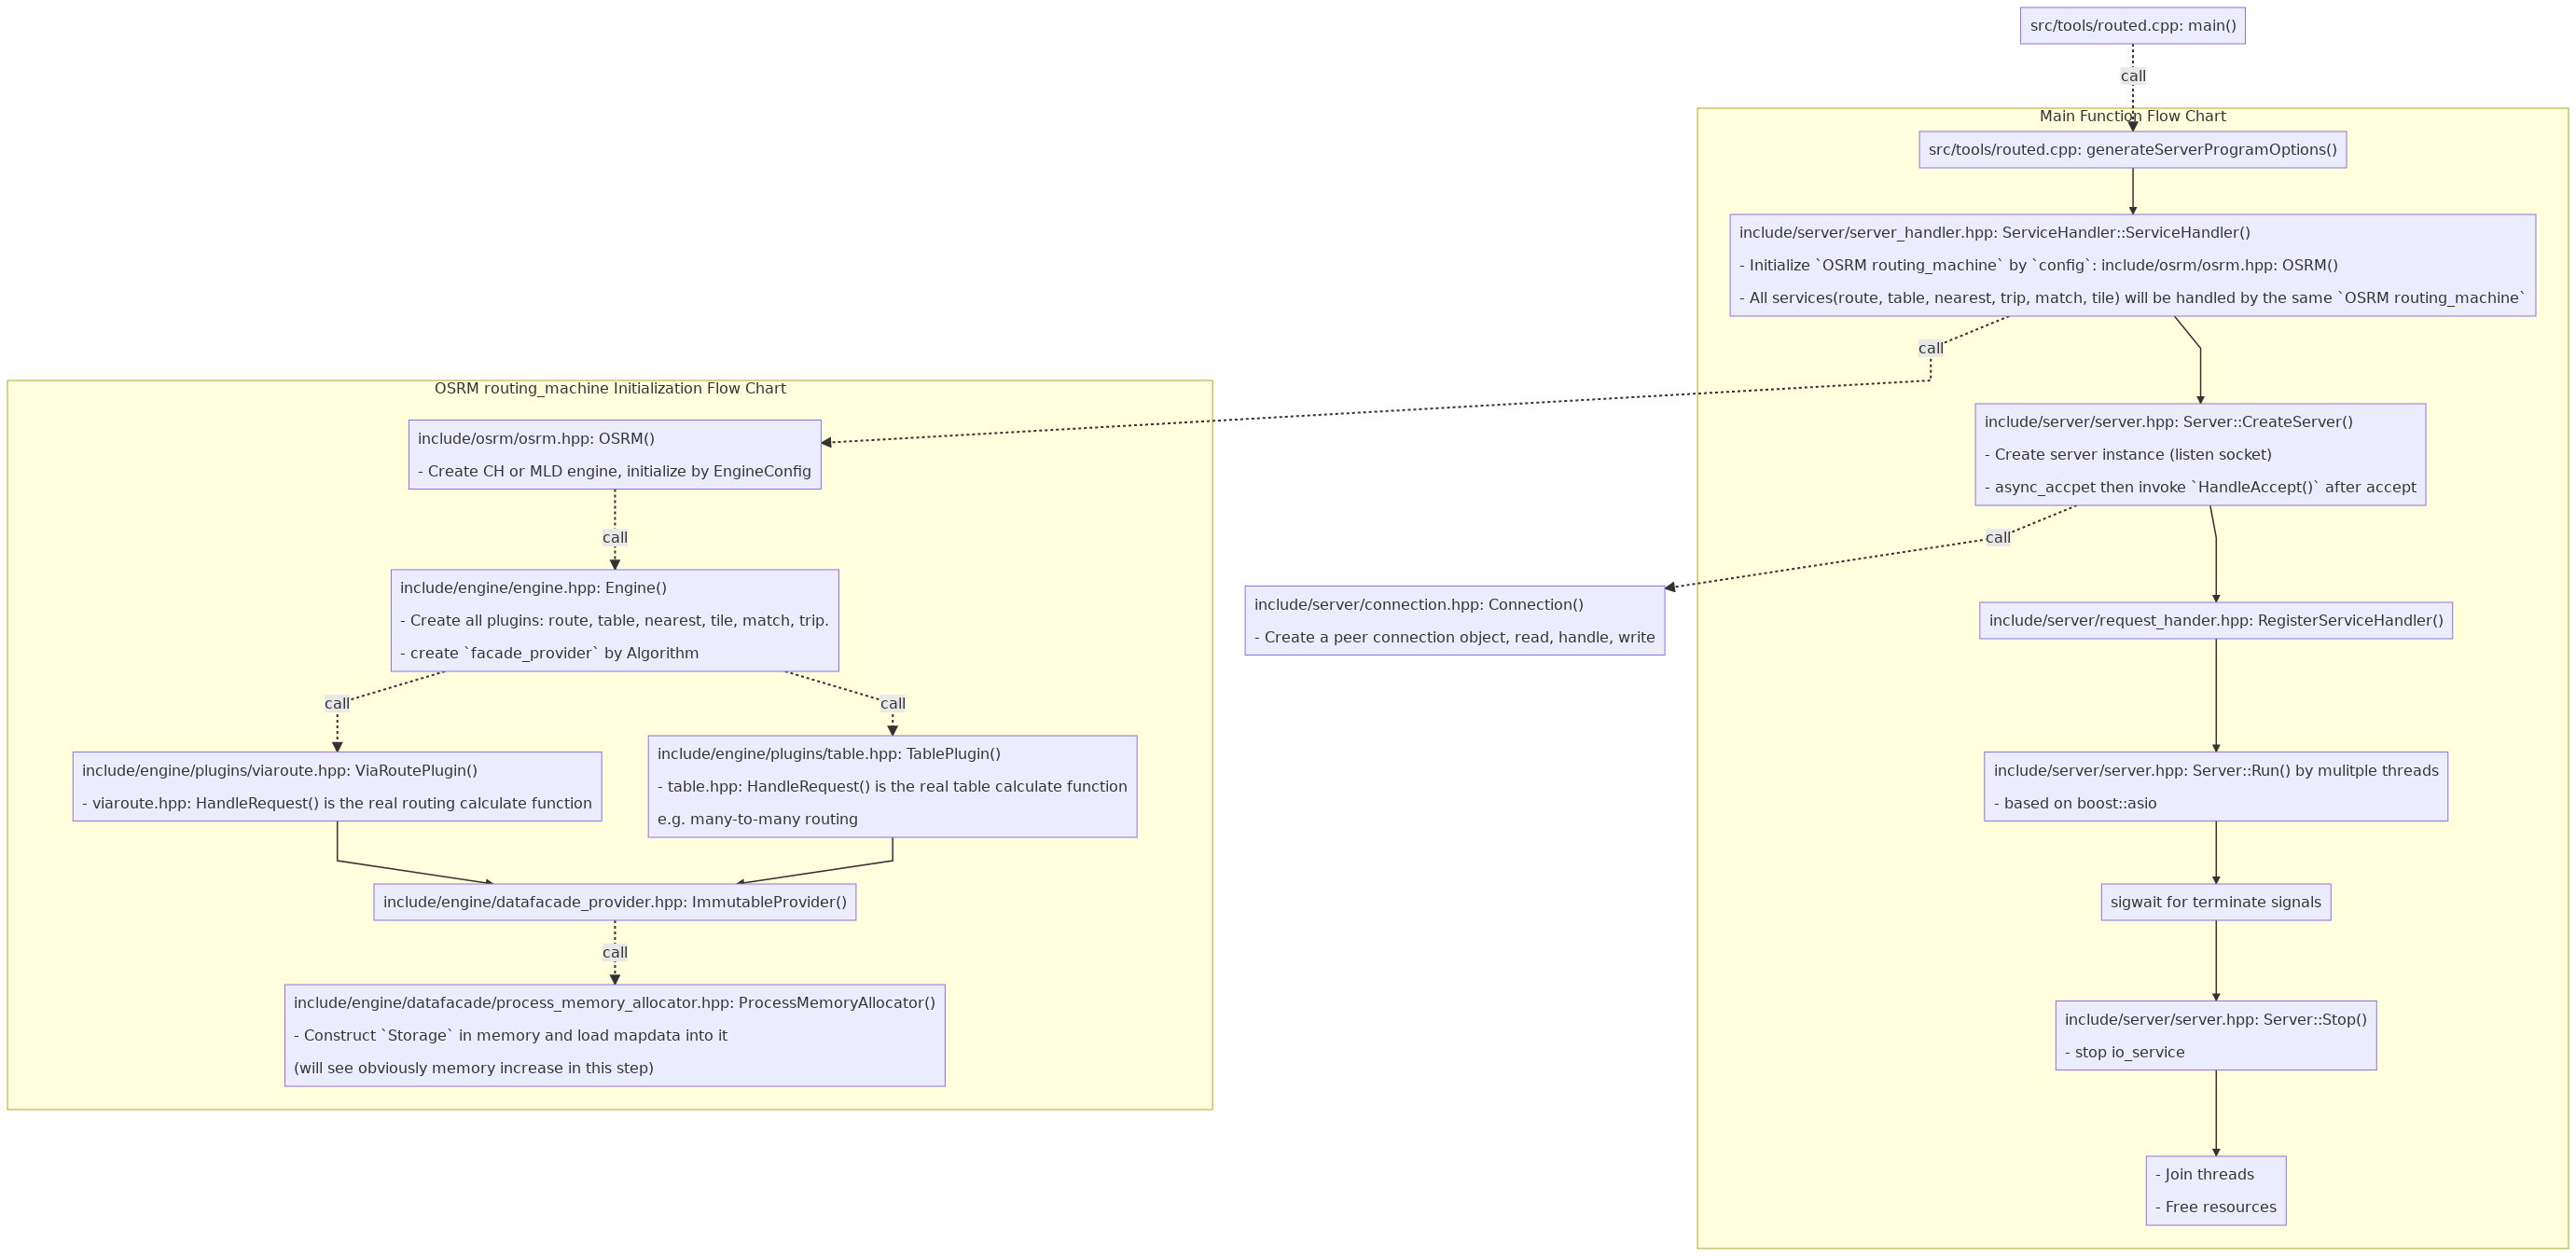Select the connection.hpp: Connection() node

(x=1454, y=621)
